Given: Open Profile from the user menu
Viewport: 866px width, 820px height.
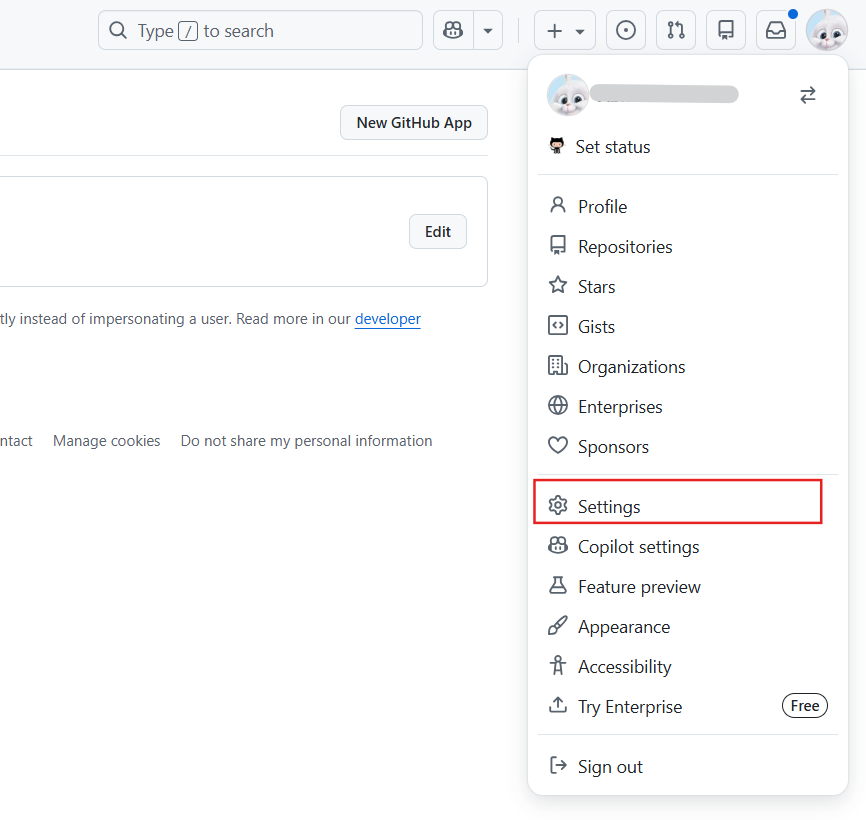Looking at the screenshot, I should (688, 207).
